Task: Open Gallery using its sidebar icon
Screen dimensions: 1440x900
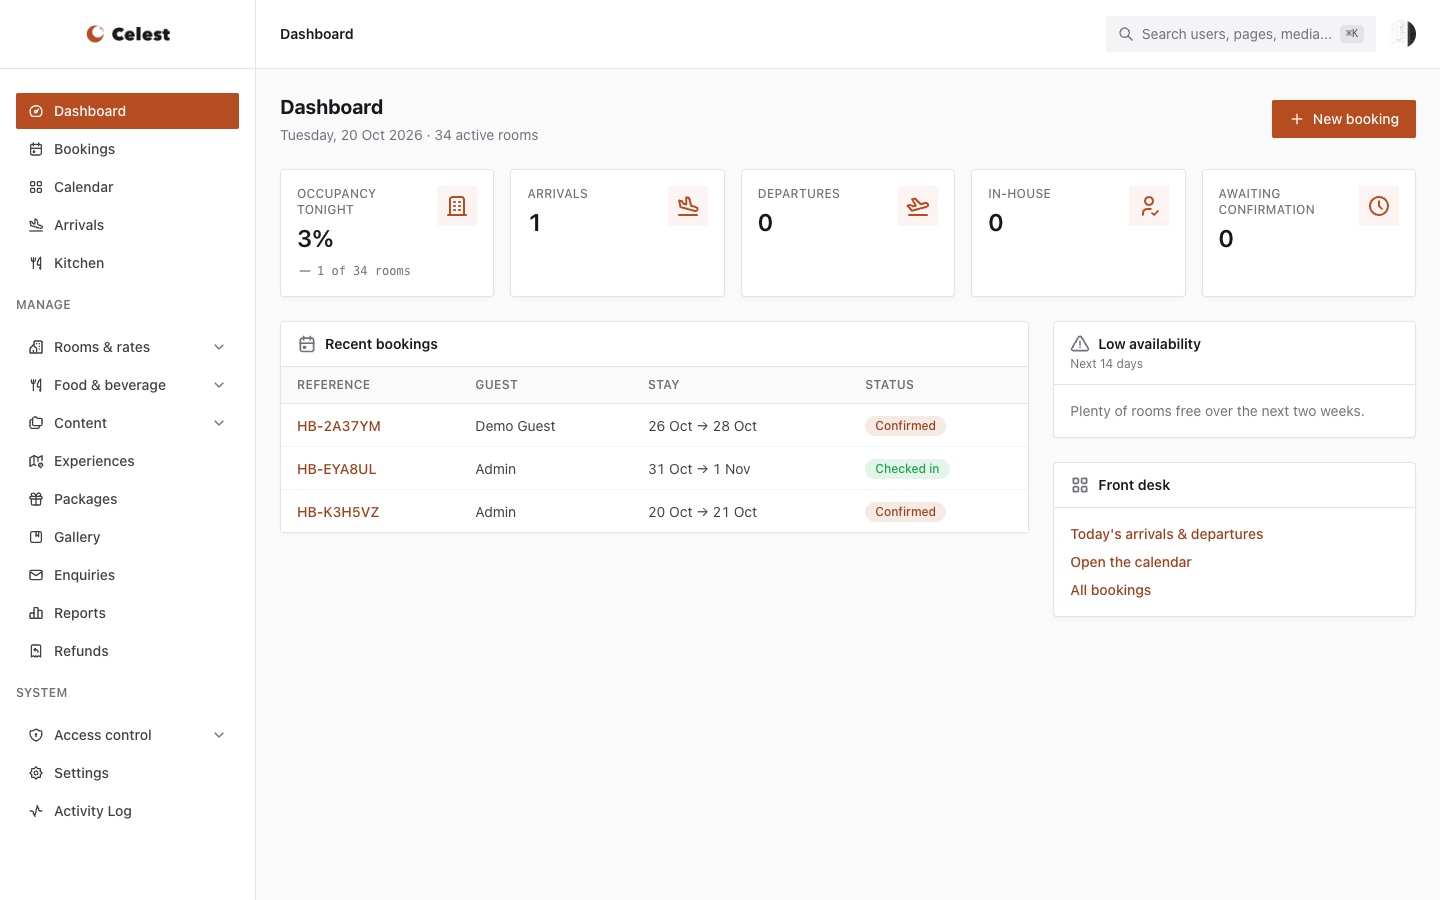Action: pyautogui.click(x=36, y=537)
